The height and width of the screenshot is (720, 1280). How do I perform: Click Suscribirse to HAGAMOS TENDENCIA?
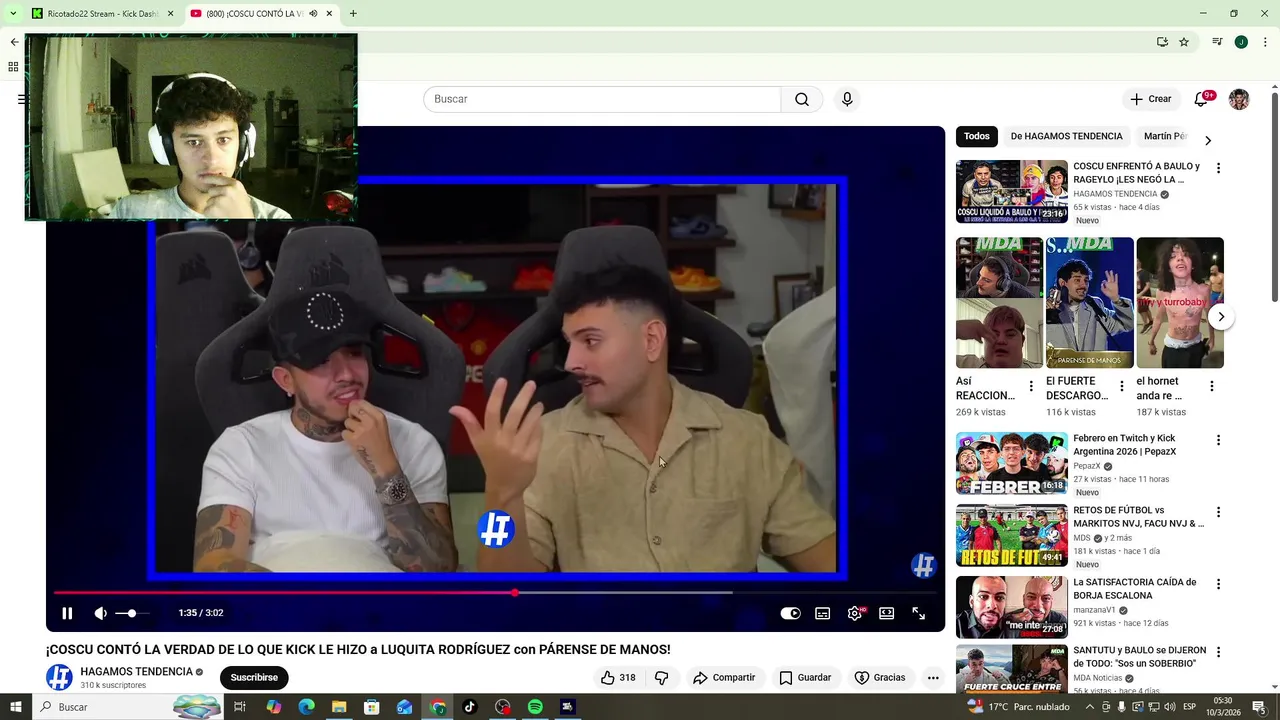coord(254,678)
